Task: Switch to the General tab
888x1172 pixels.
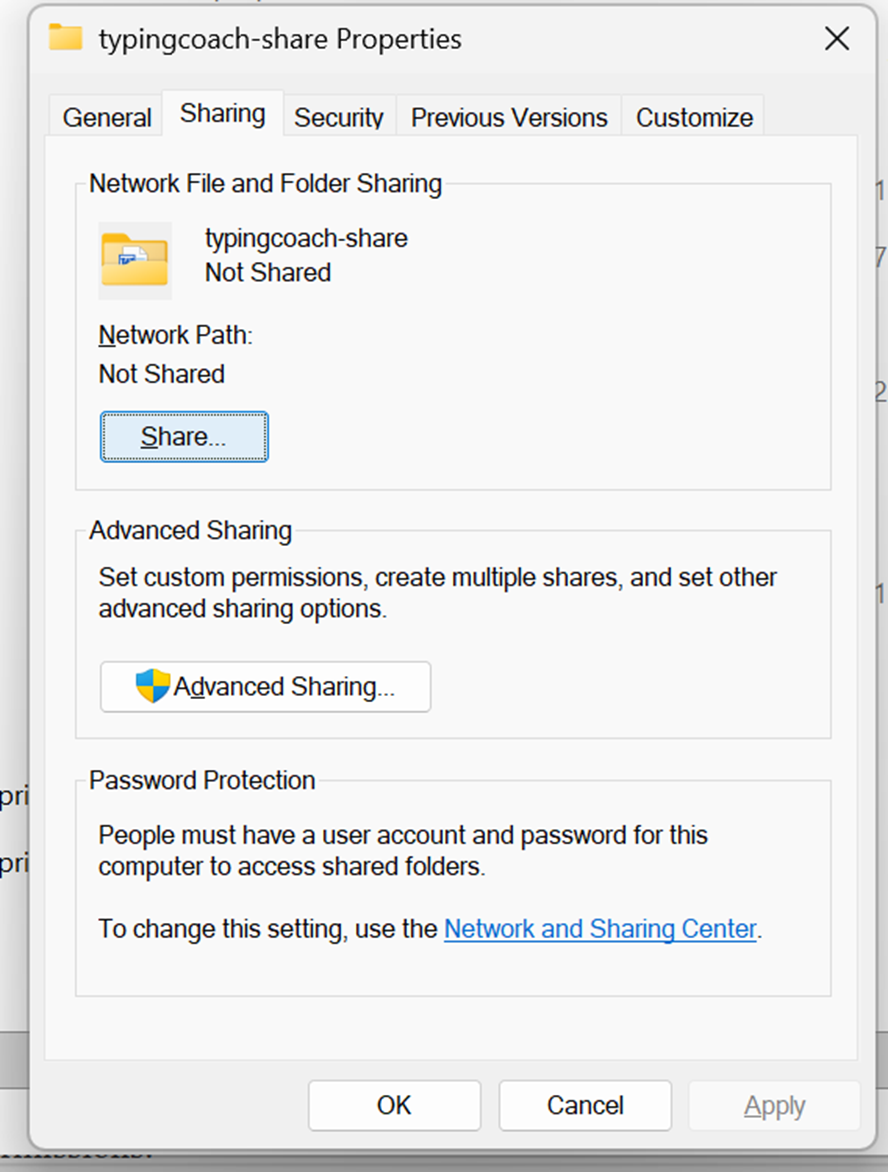Action: click(107, 117)
